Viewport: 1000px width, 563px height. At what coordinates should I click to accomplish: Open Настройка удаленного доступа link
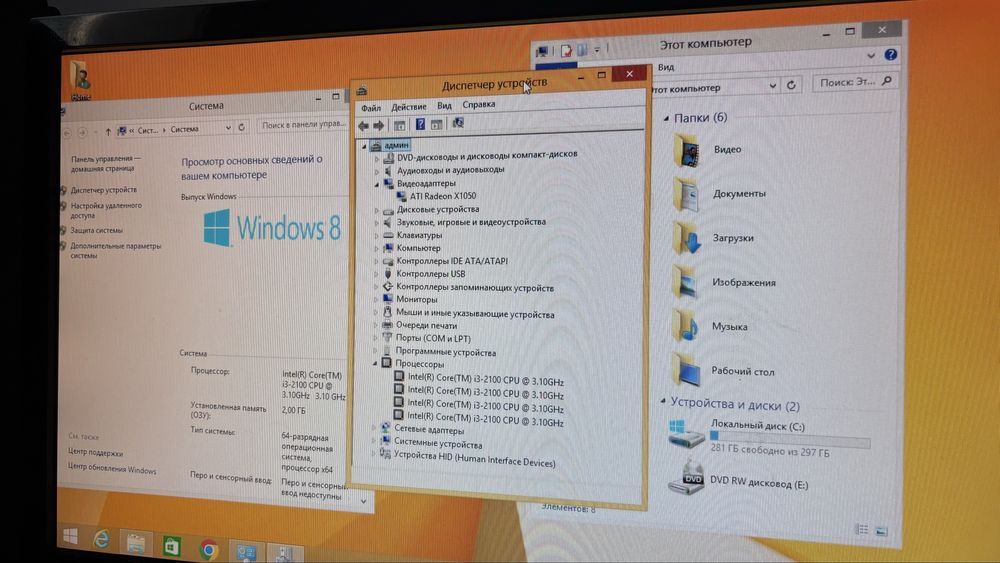[x=106, y=210]
